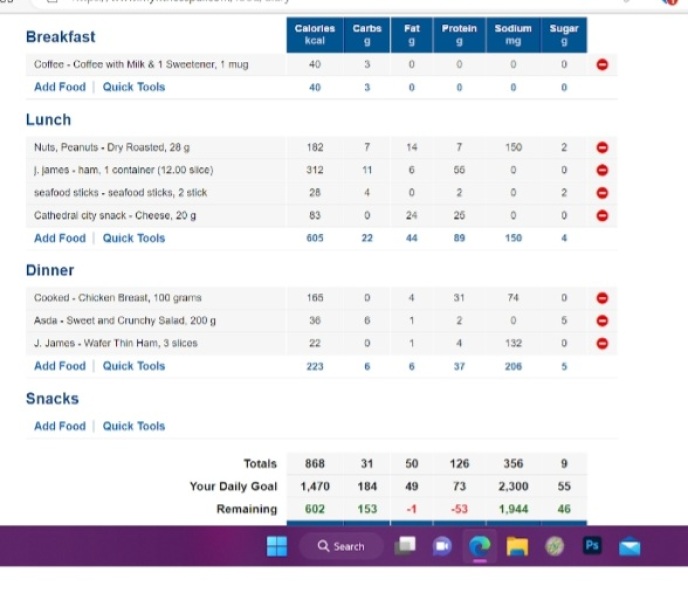Click the Sugar g column header
The height and width of the screenshot is (600, 688).
coord(564,35)
